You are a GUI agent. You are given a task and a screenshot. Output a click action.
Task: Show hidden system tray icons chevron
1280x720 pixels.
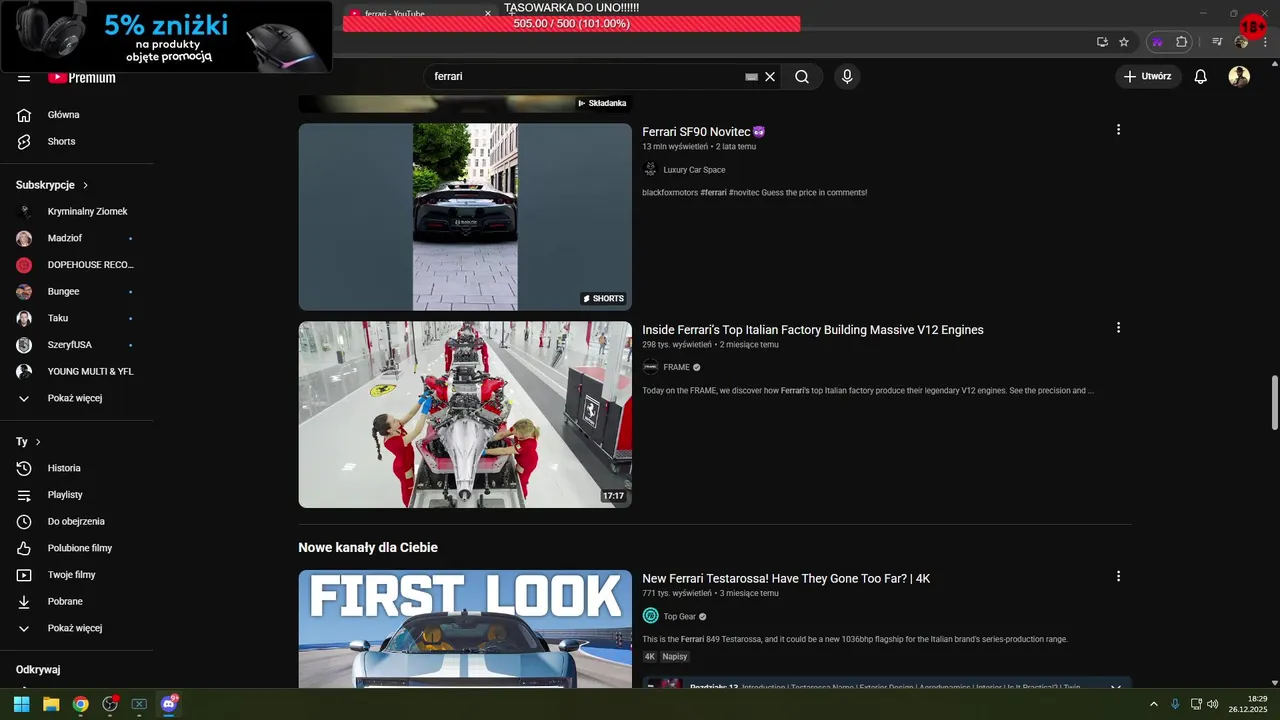pyautogui.click(x=1153, y=704)
